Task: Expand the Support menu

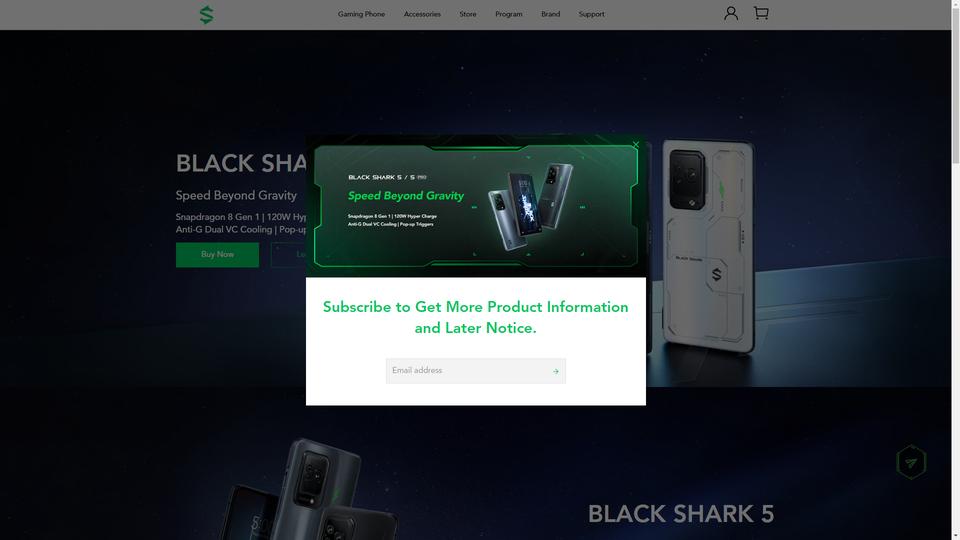Action: pyautogui.click(x=591, y=14)
